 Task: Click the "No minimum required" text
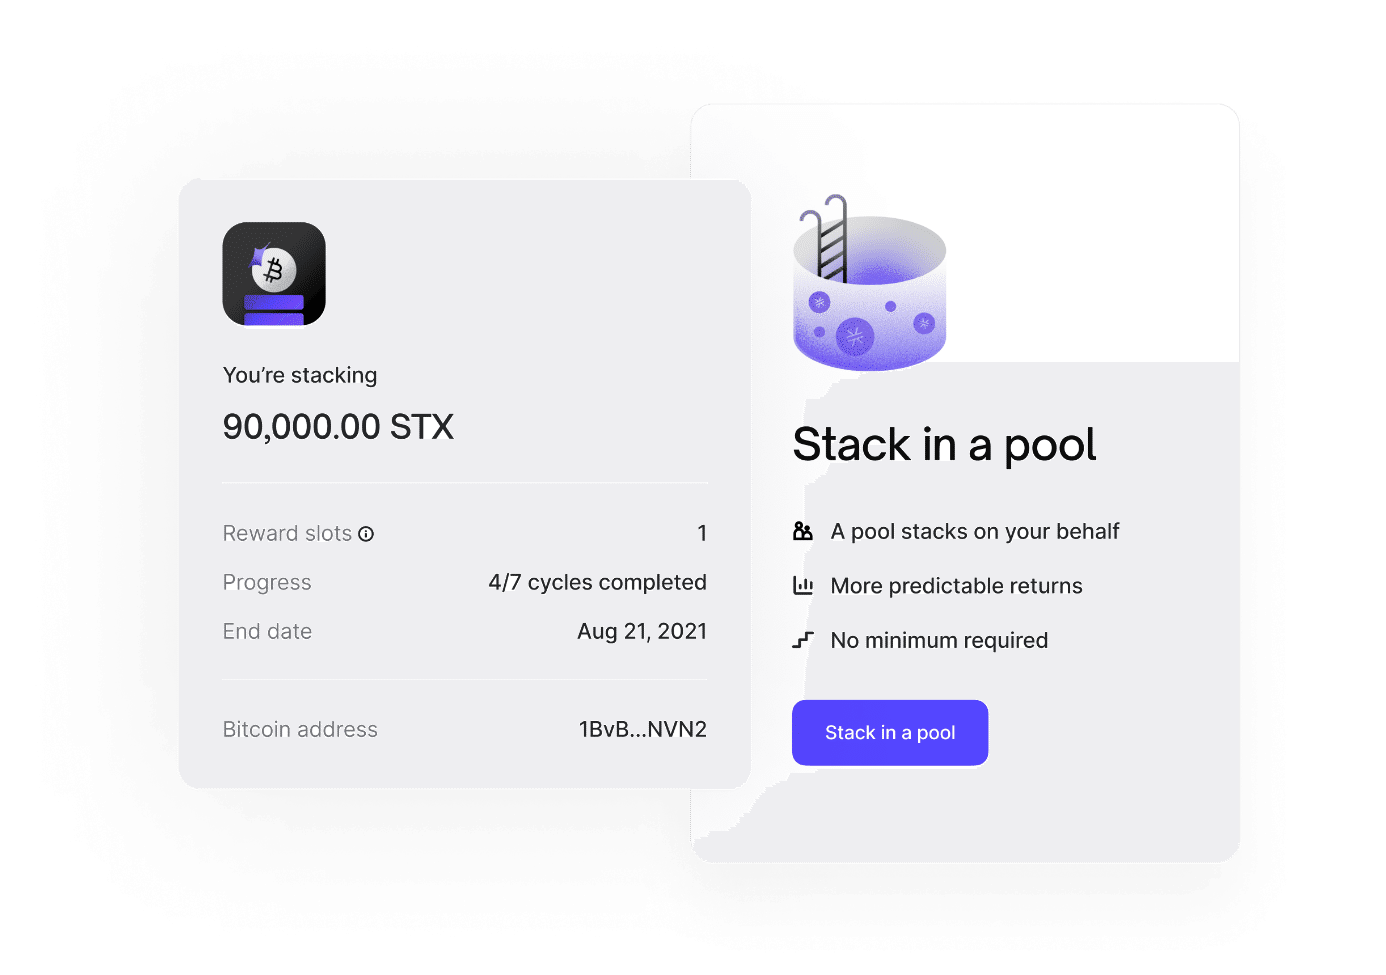[939, 640]
